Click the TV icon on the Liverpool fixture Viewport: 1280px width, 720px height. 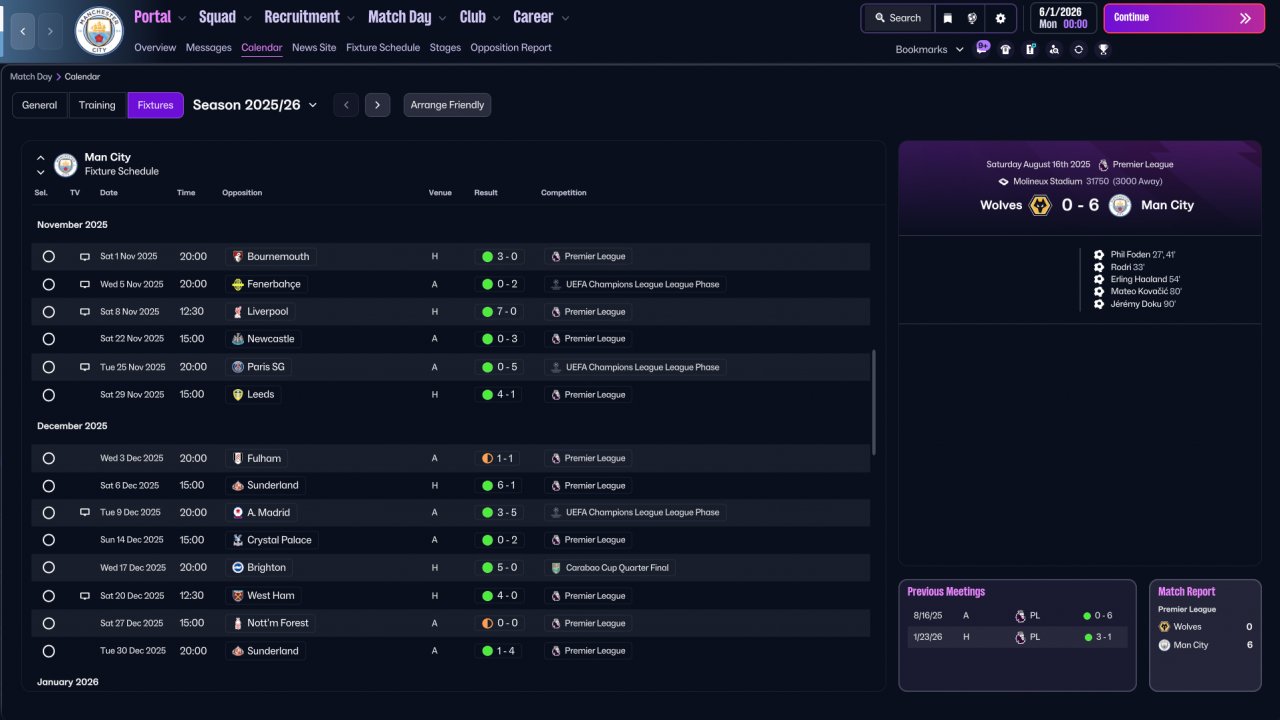click(85, 312)
